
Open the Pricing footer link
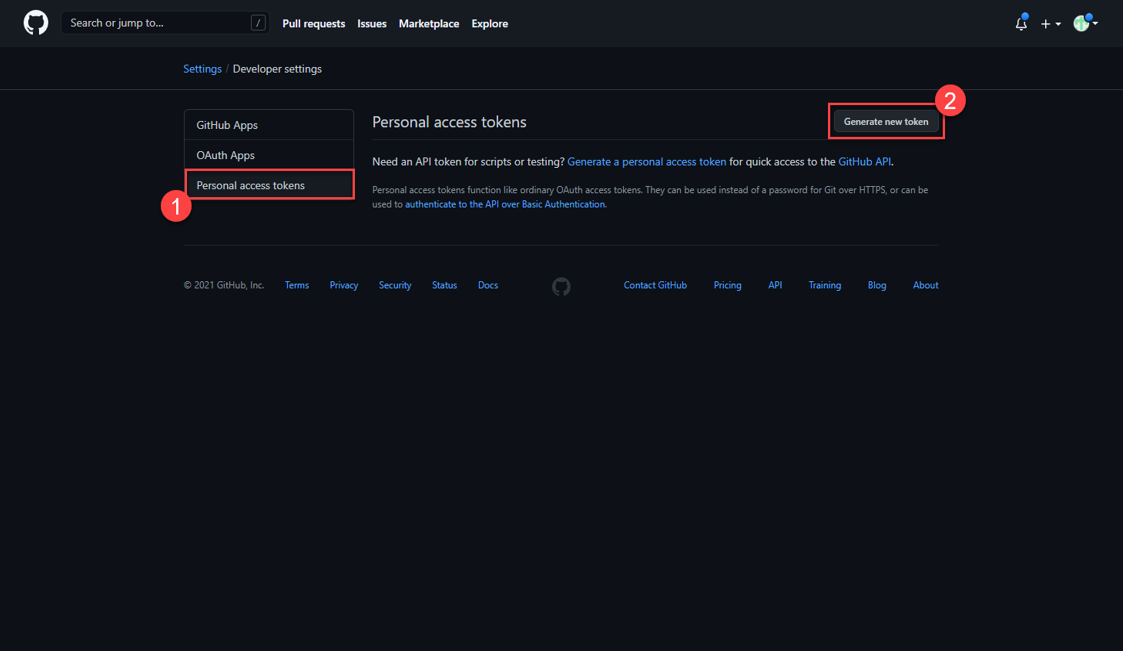click(727, 285)
